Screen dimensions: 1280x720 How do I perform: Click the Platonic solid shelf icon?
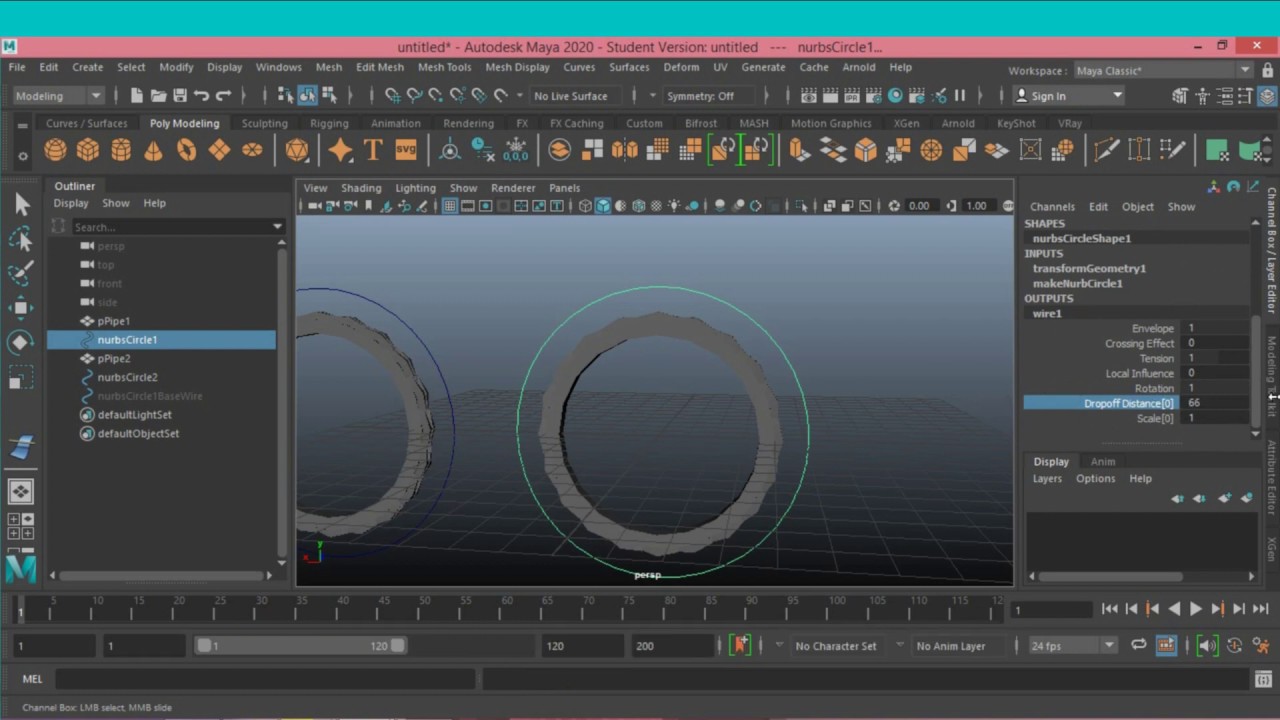[297, 150]
